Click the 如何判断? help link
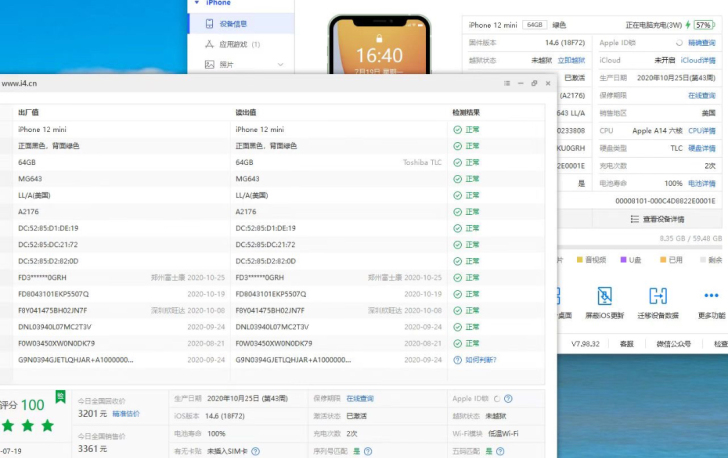Viewport: 728px width, 458px height. [481, 360]
